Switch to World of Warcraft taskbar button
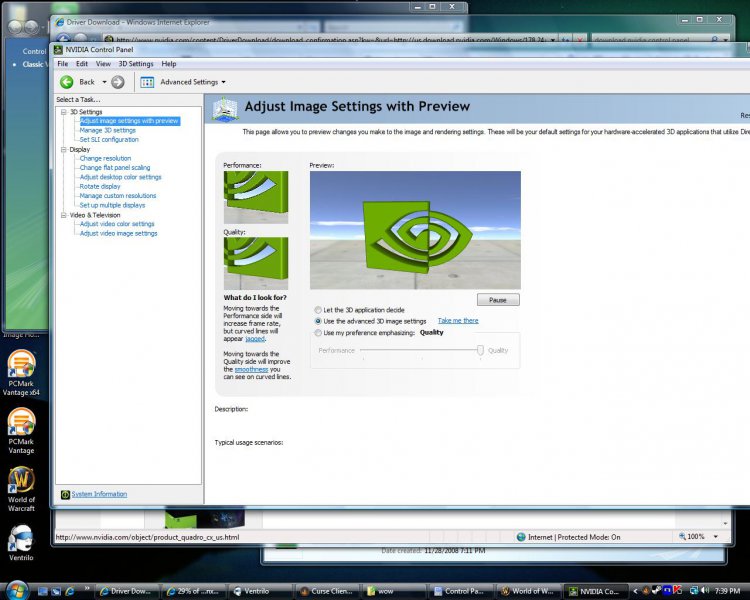 527,591
